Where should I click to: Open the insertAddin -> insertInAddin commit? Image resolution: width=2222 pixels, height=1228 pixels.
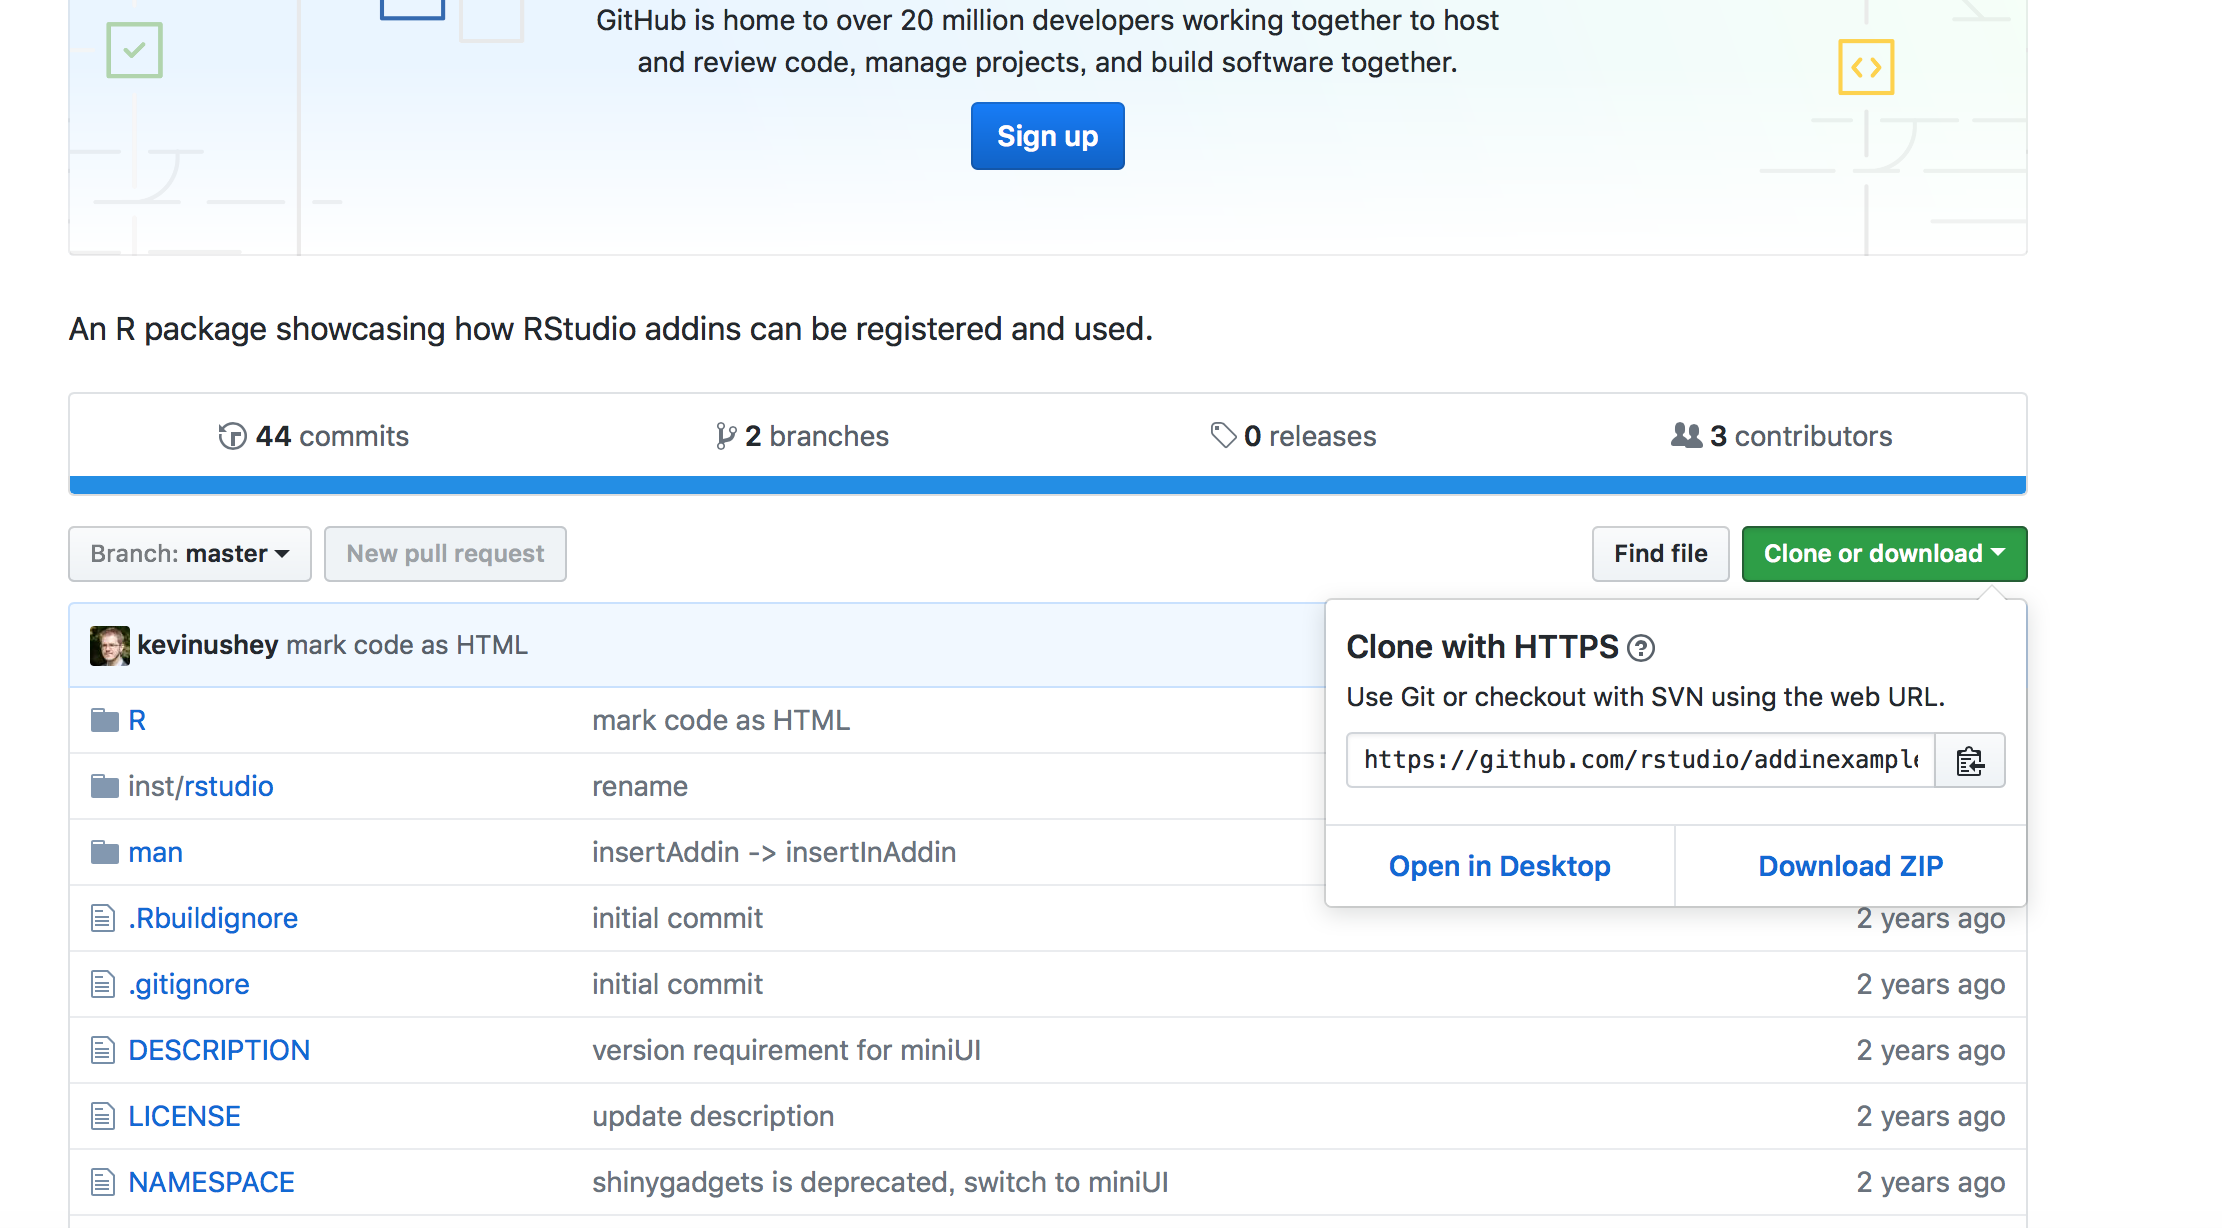click(x=774, y=852)
